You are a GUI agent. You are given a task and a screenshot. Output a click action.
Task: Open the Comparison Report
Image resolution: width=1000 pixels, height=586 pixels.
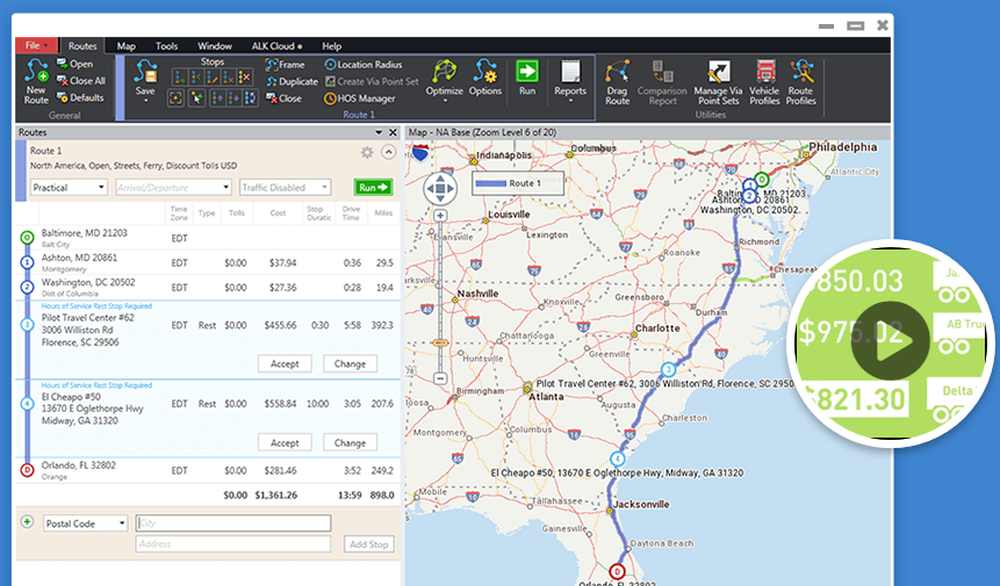(x=662, y=83)
